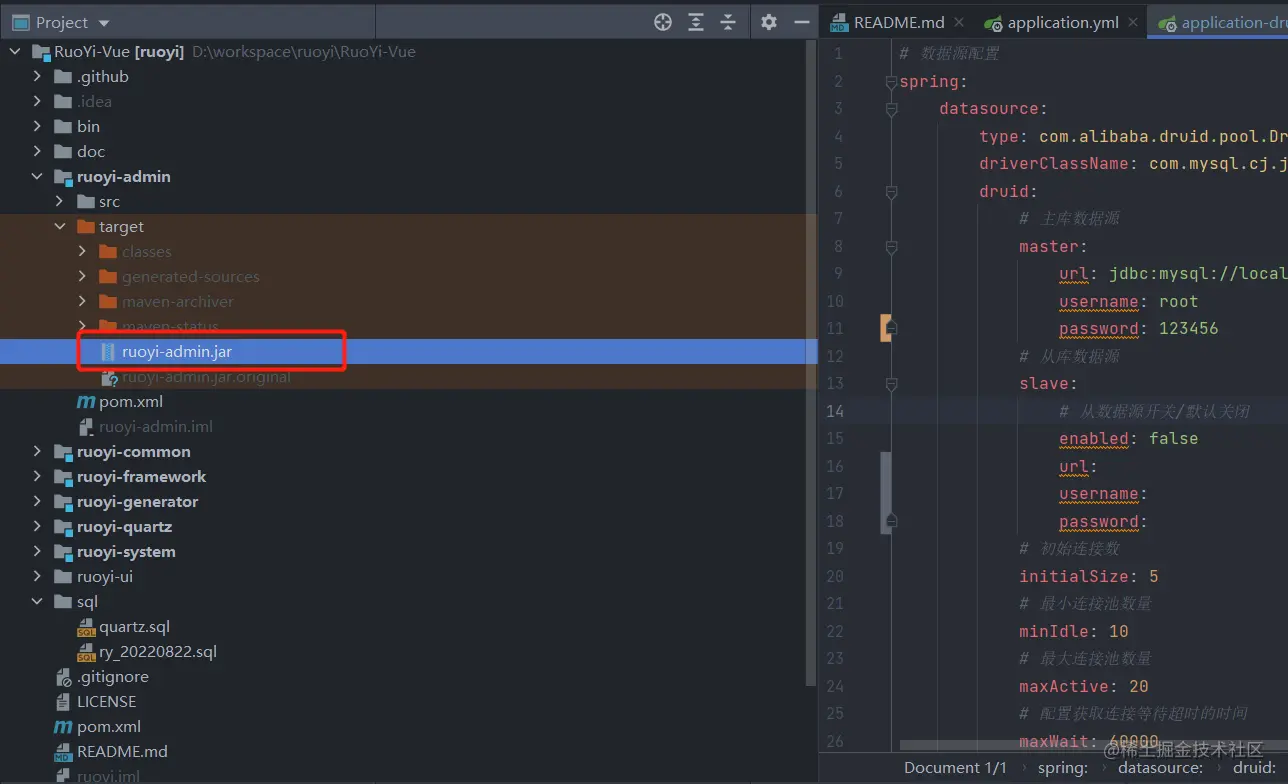This screenshot has width=1288, height=784.
Task: Select the LICENSE file
Action: (404, 702)
